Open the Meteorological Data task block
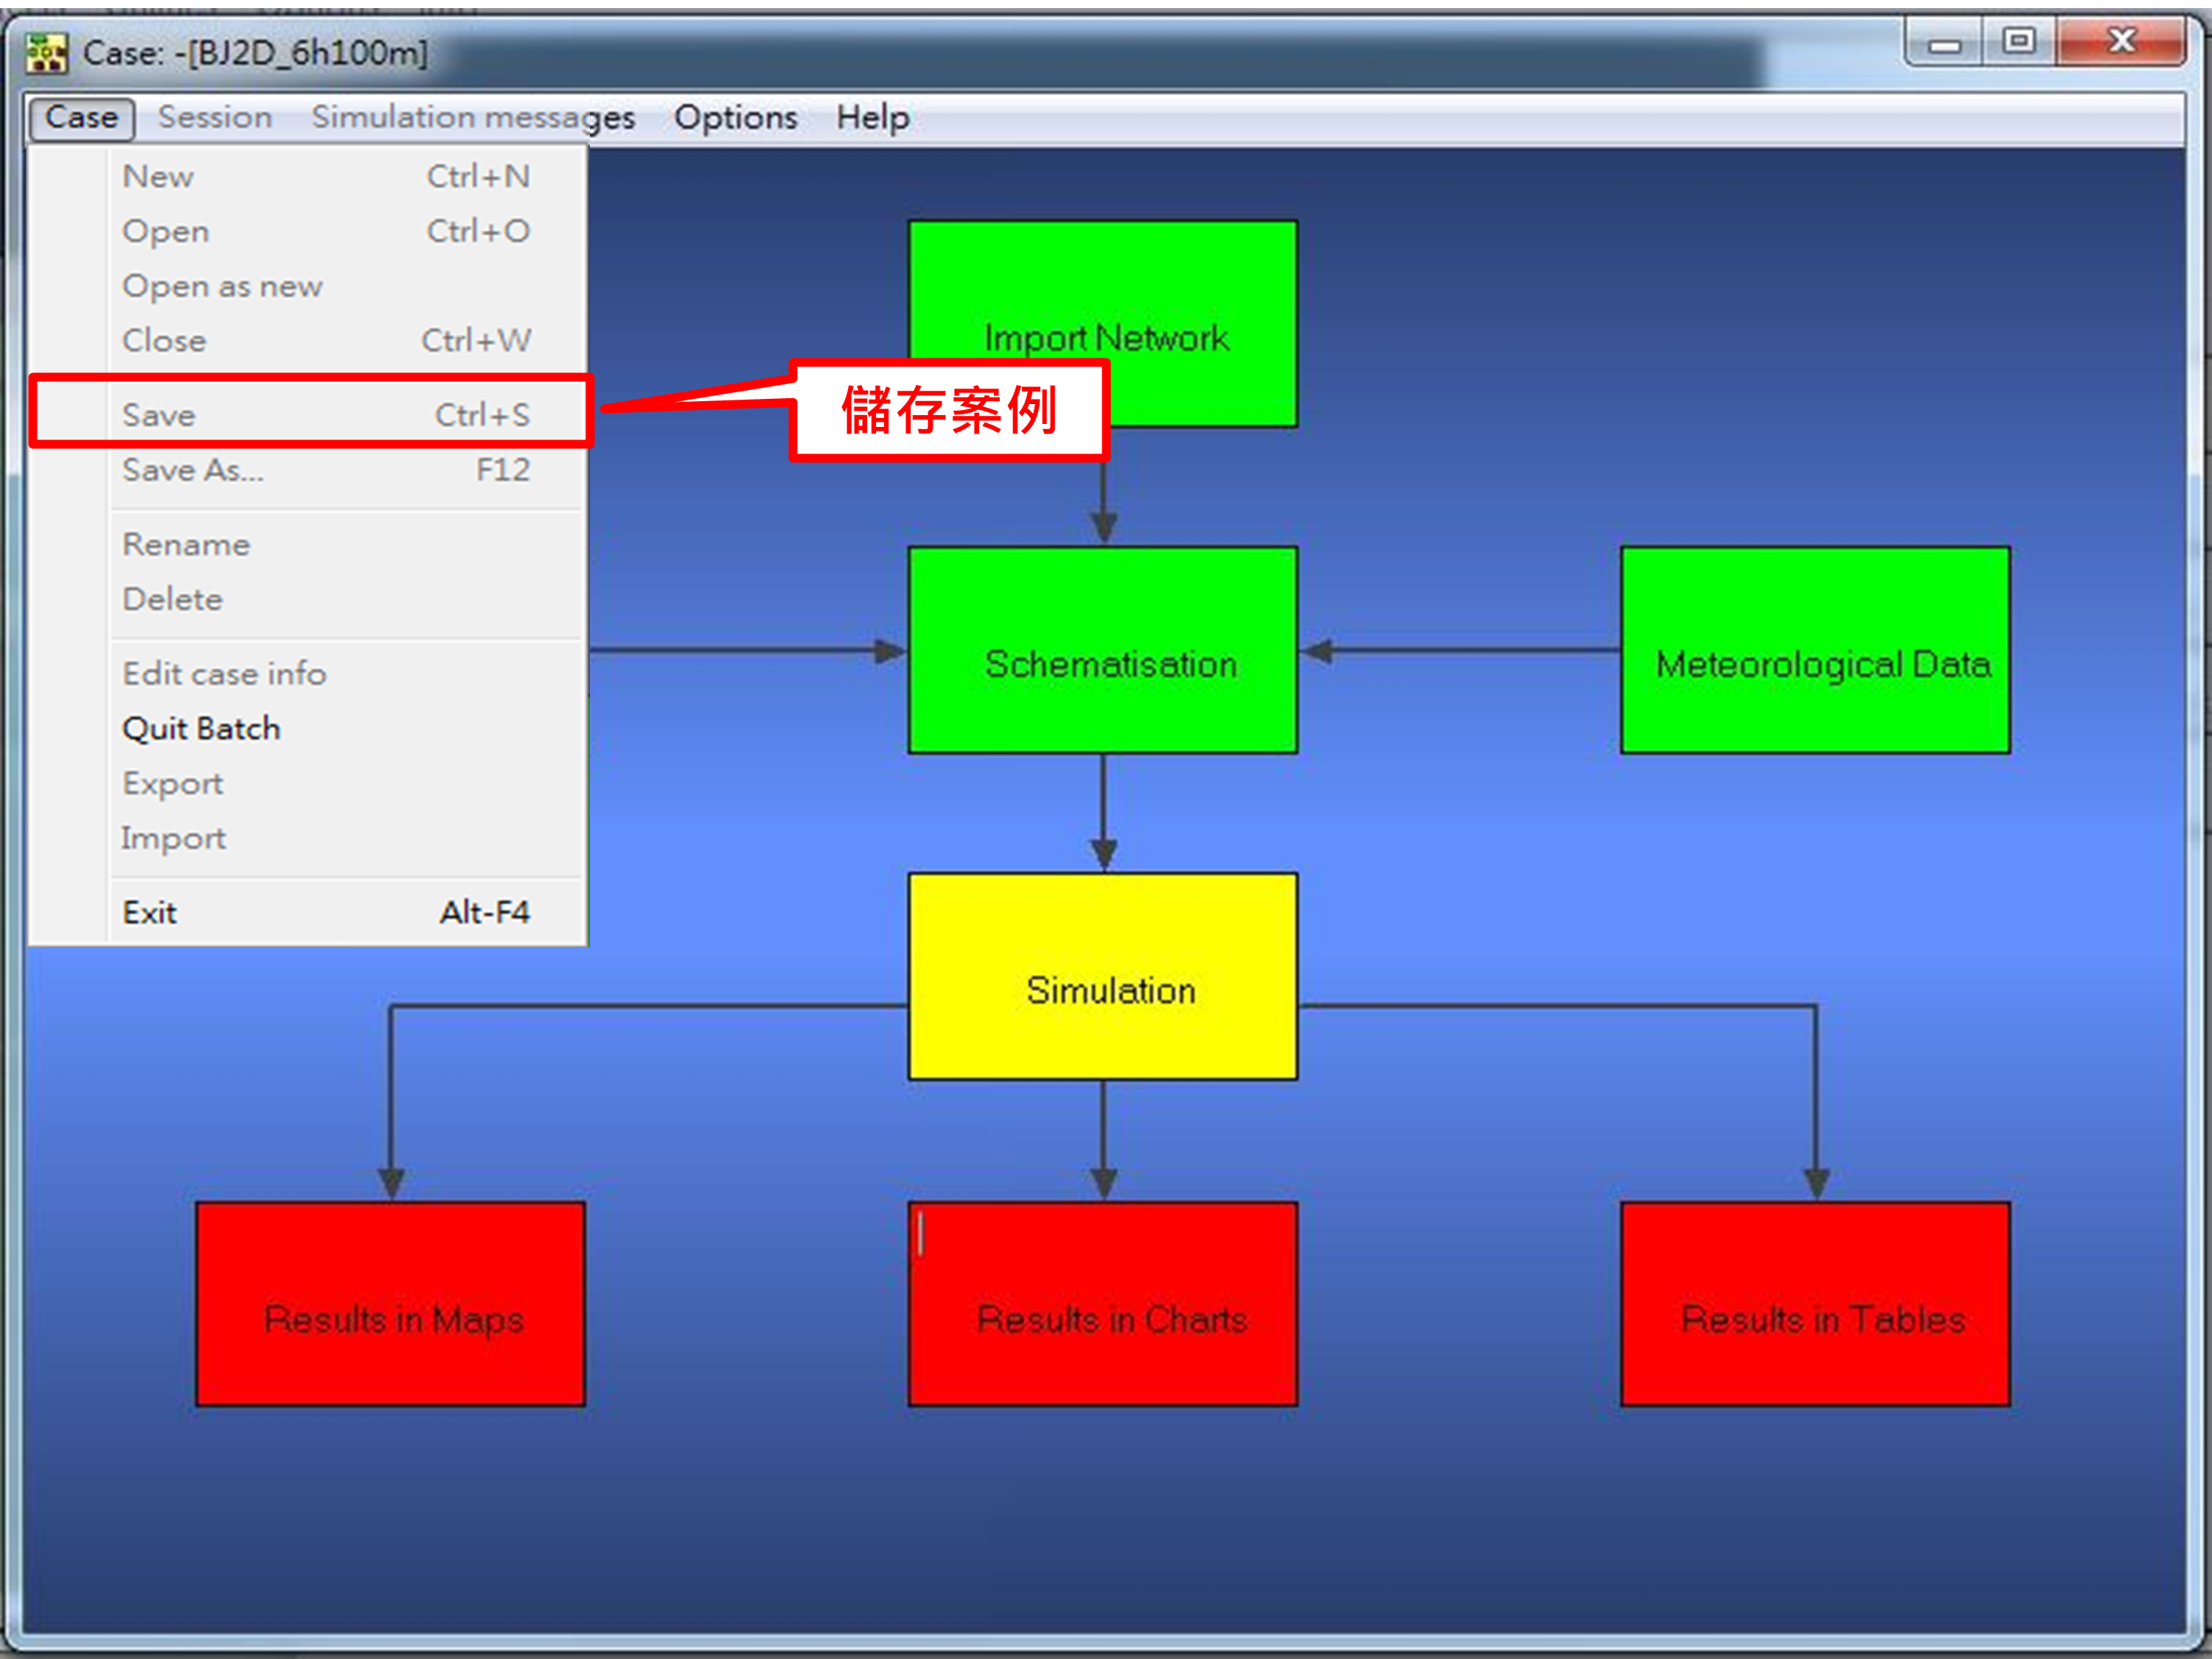 click(1815, 650)
